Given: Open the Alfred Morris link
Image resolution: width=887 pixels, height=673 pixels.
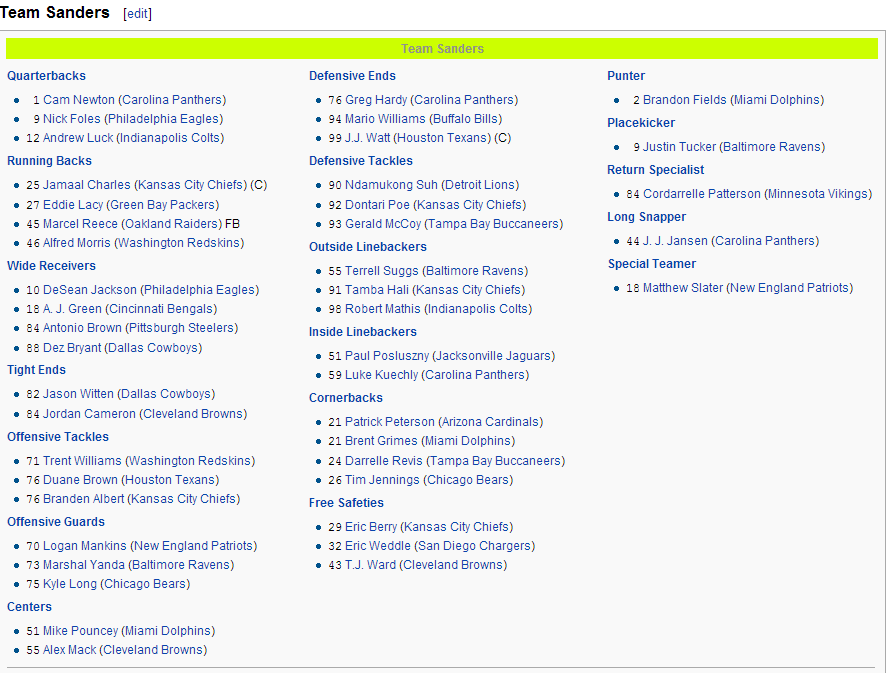Looking at the screenshot, I should coord(76,243).
